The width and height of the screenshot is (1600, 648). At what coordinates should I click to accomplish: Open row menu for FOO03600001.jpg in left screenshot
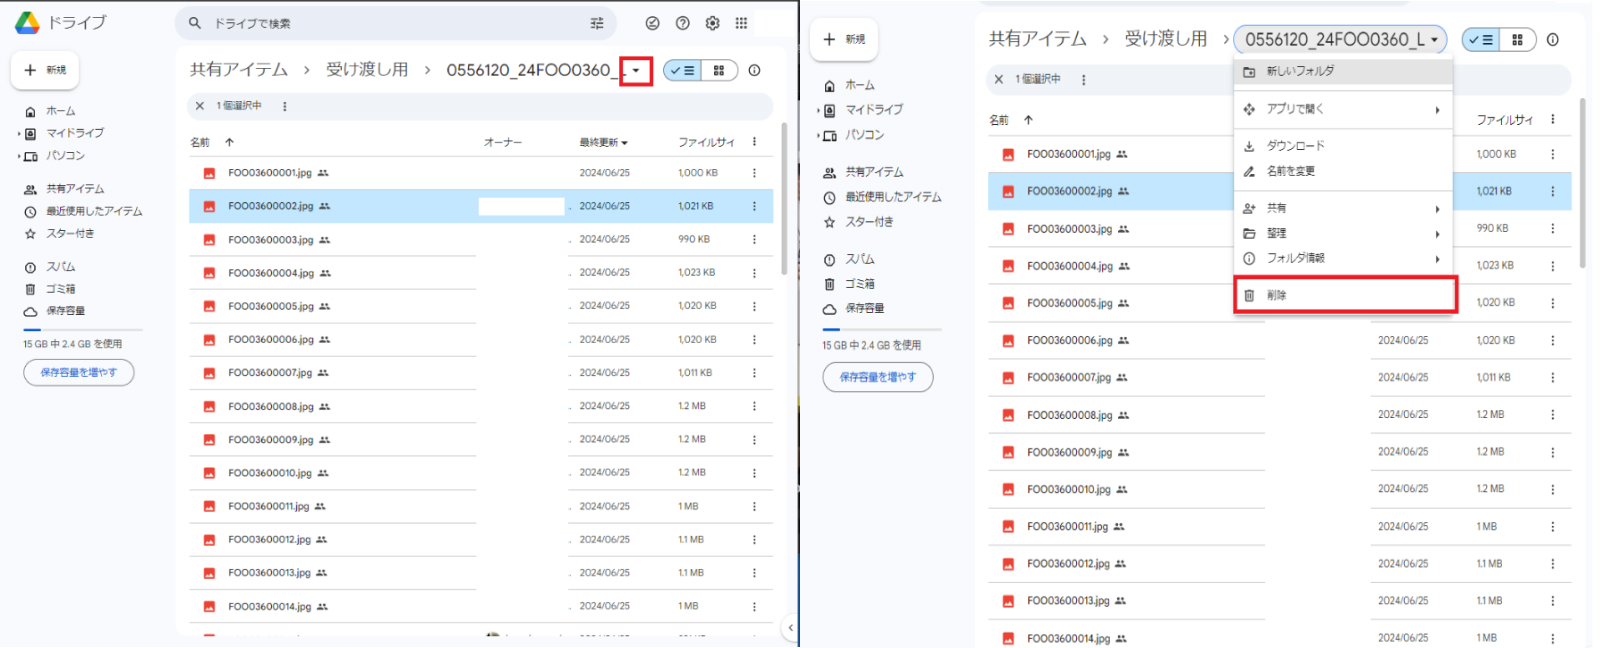click(755, 173)
